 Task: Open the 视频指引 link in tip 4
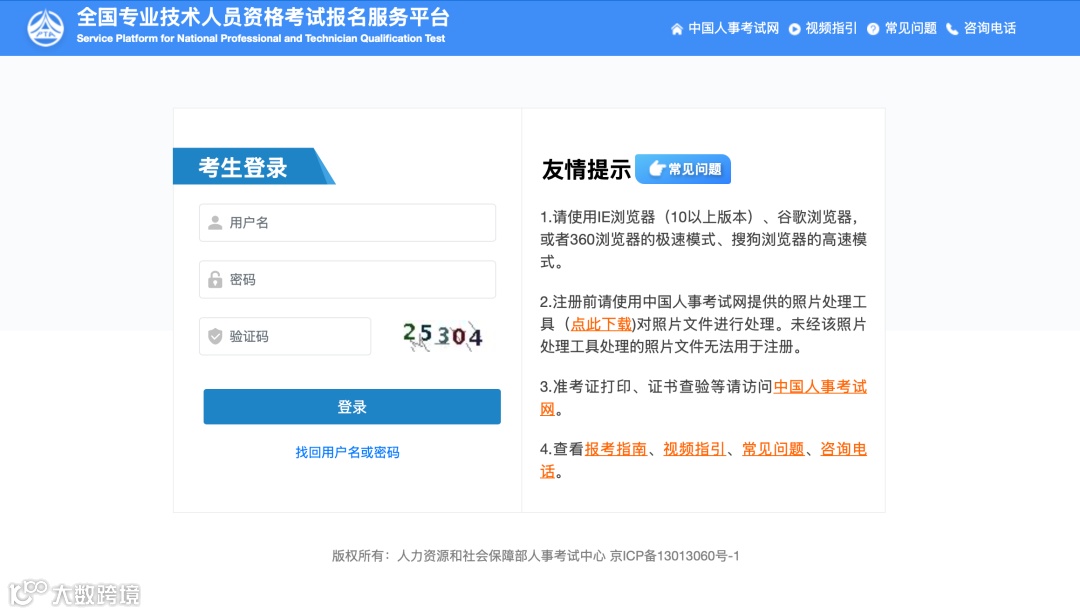pyautogui.click(x=694, y=449)
